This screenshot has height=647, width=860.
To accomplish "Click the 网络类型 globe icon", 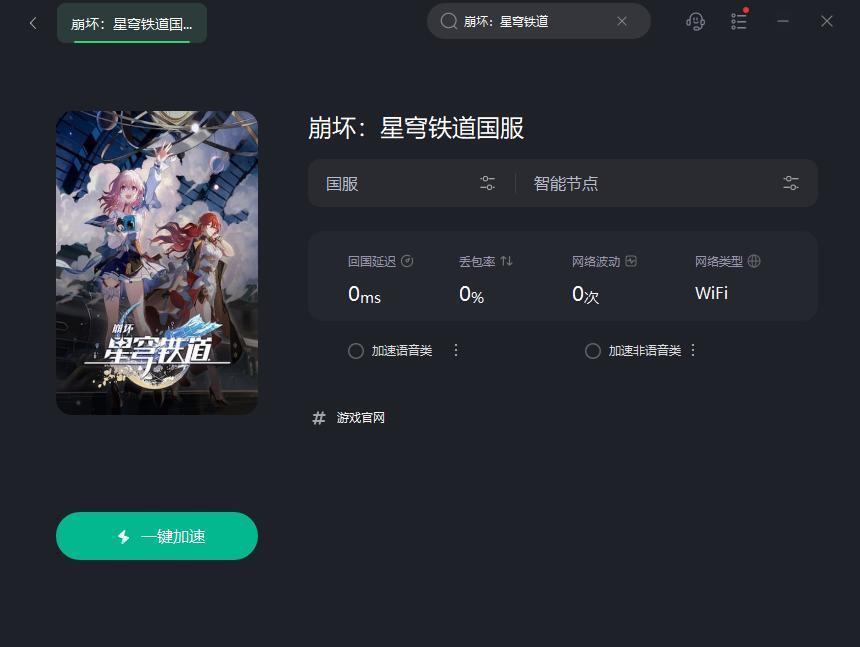I will coord(754,261).
